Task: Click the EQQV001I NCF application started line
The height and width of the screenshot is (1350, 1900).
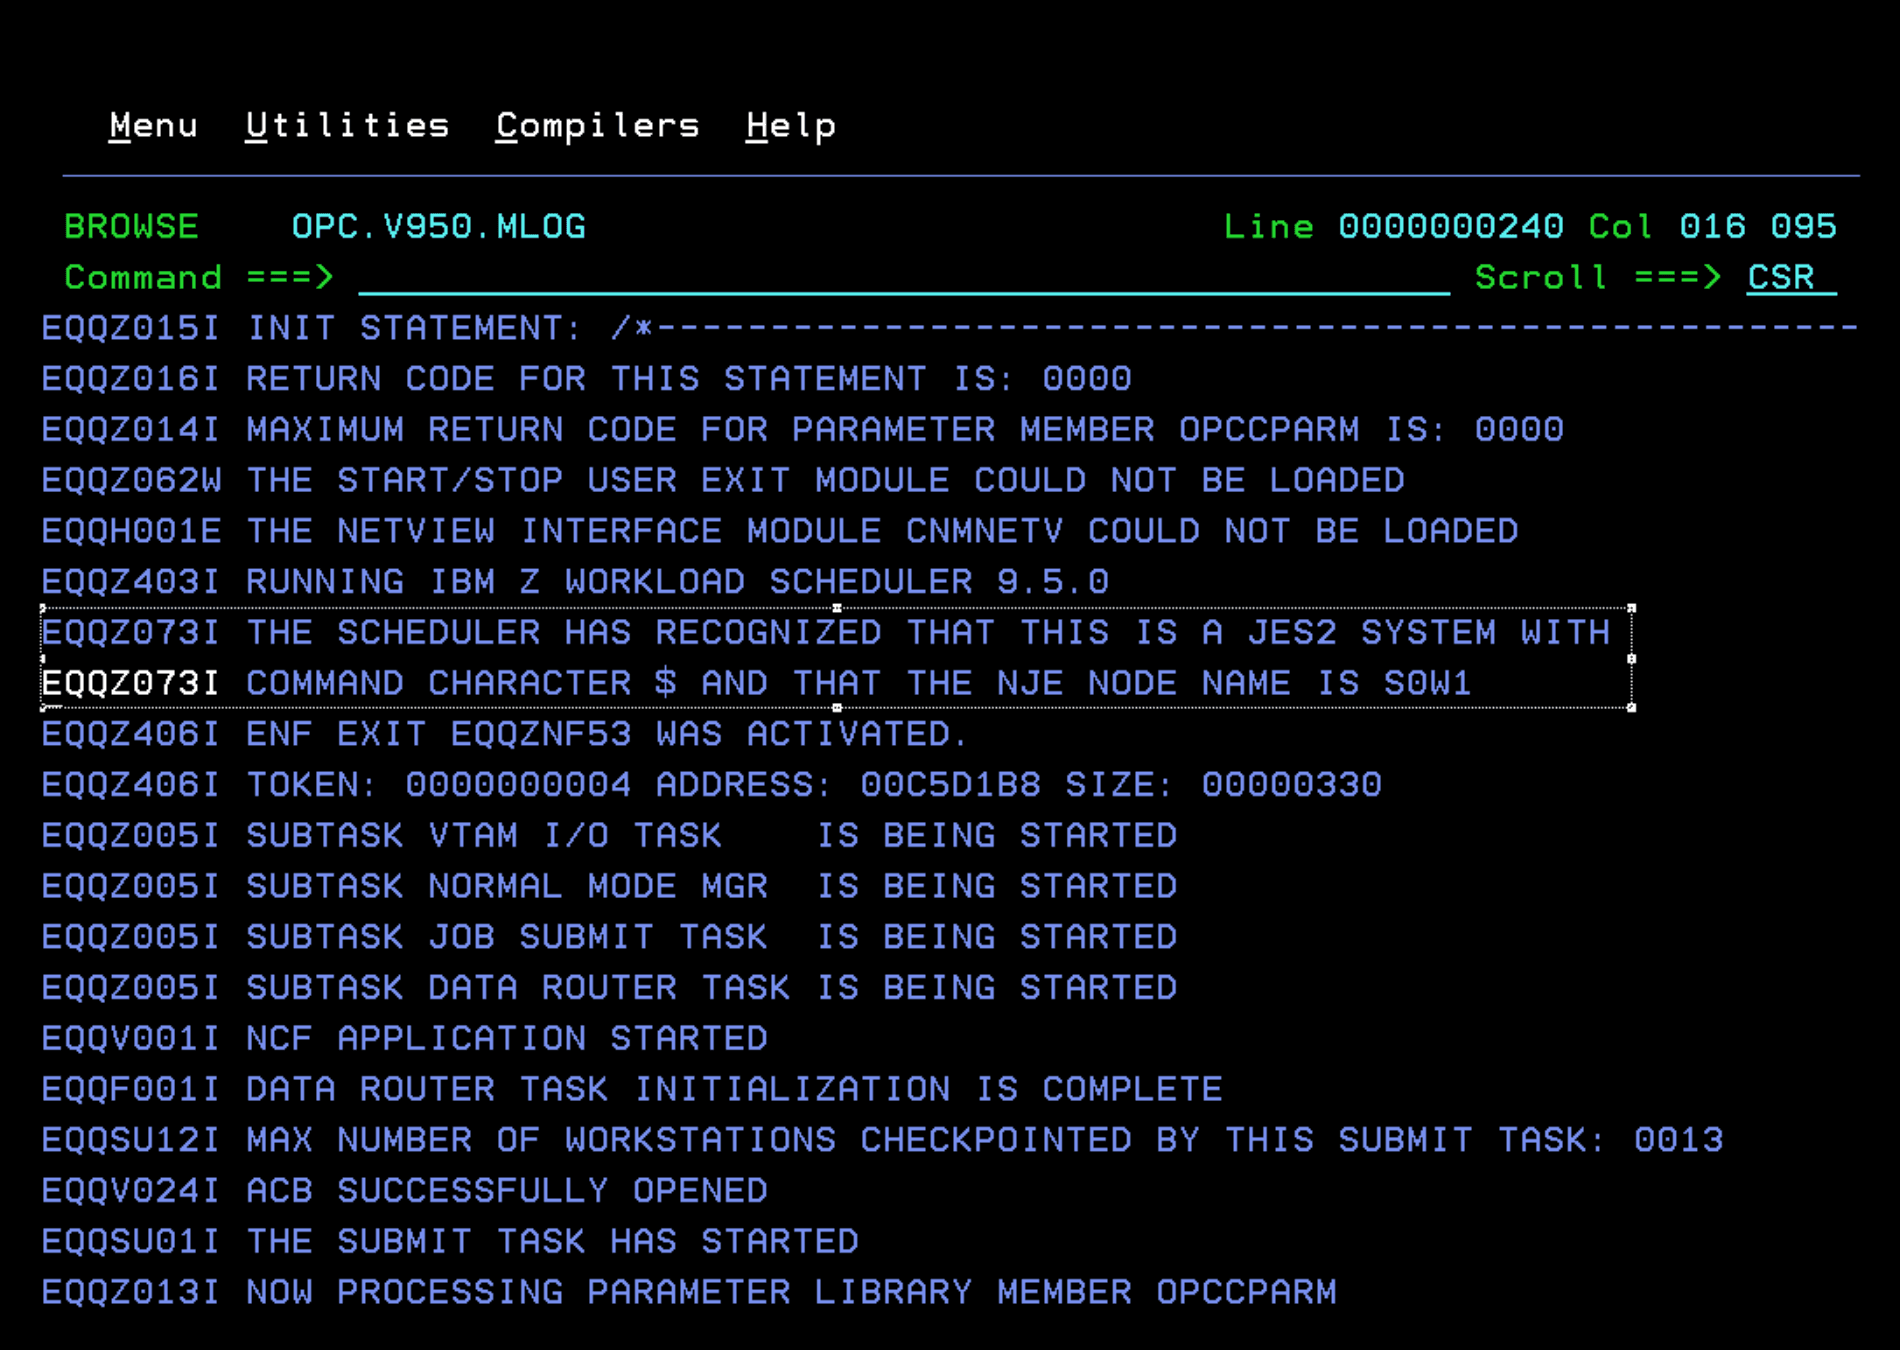Action: point(404,1039)
